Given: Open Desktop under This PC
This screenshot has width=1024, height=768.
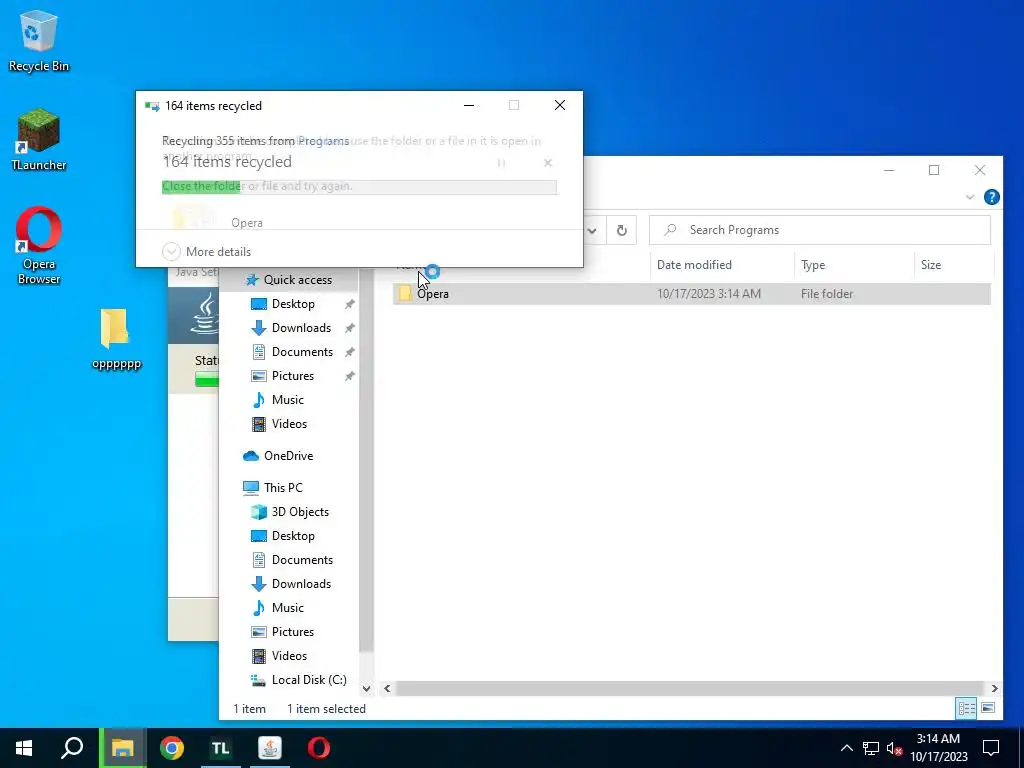Looking at the screenshot, I should [293, 536].
